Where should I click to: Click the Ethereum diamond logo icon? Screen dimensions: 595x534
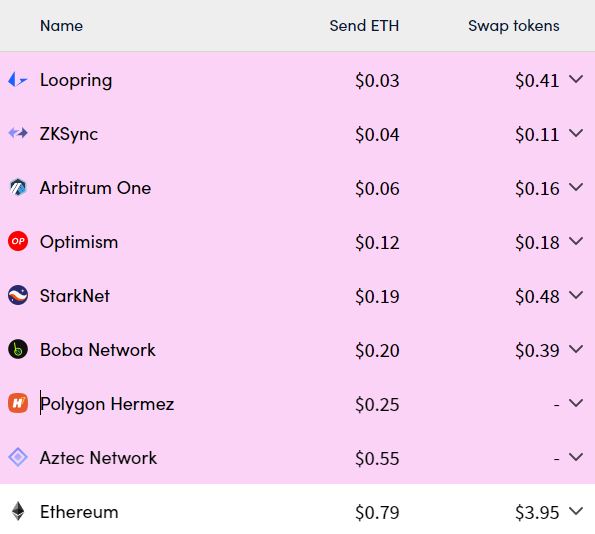click(18, 511)
